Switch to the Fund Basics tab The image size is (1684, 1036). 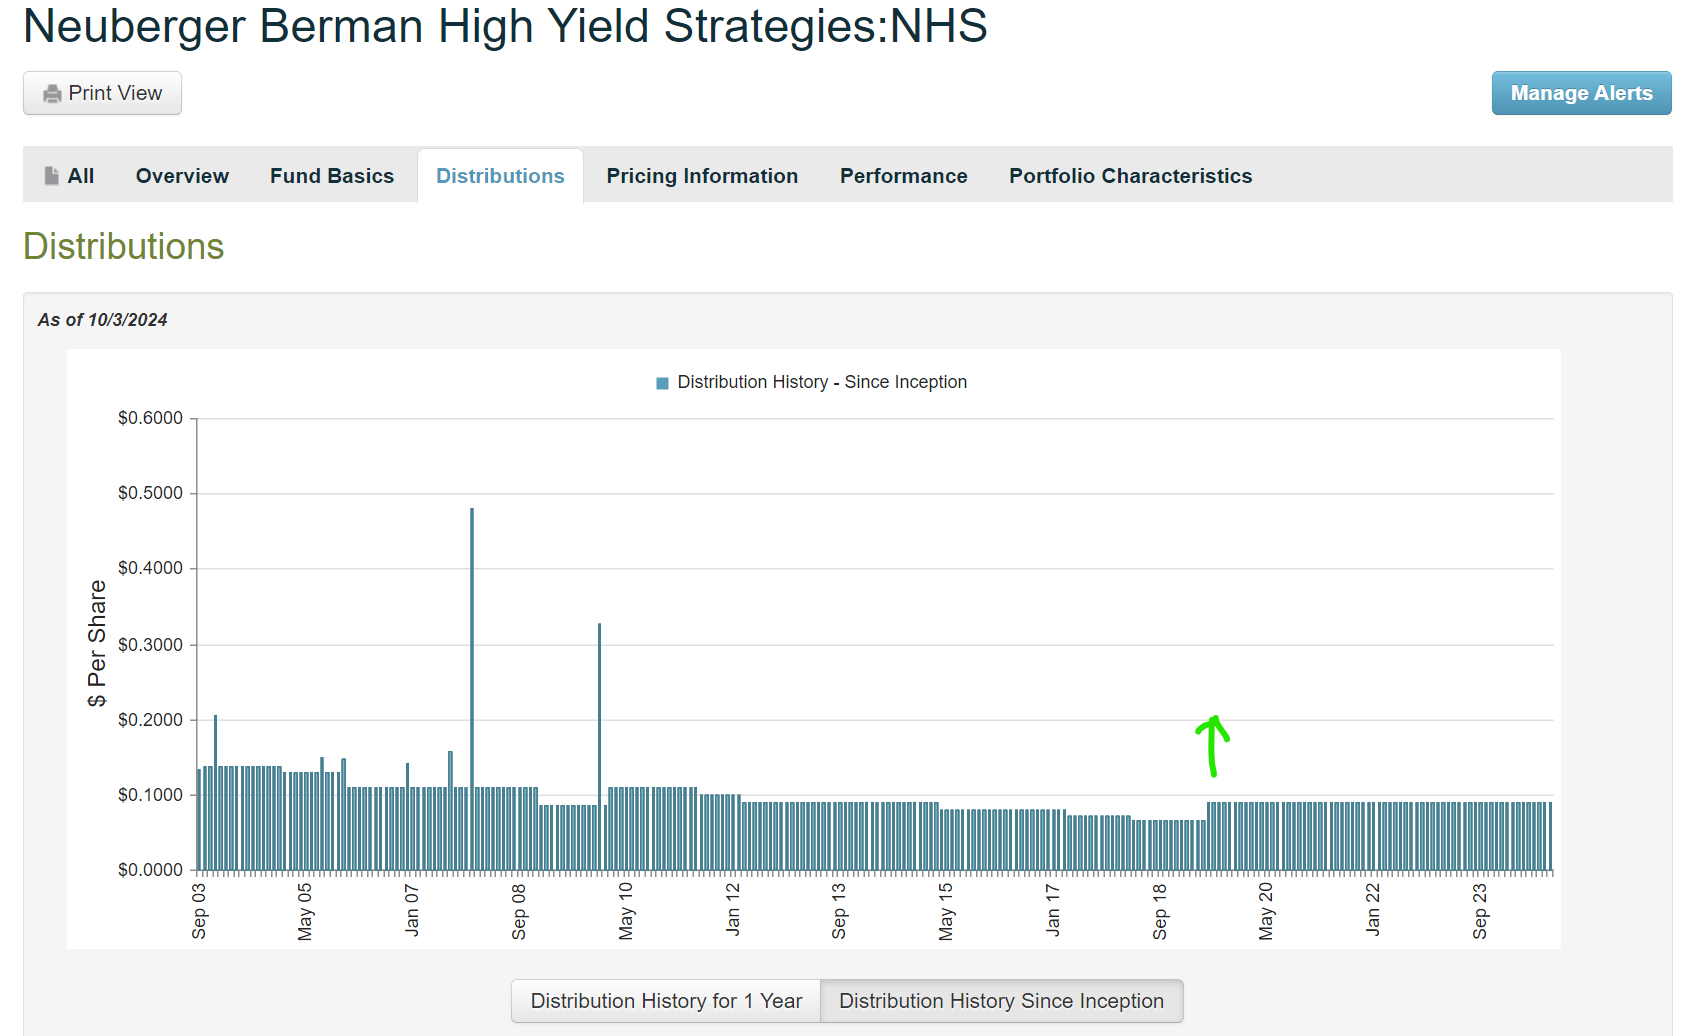pos(332,176)
